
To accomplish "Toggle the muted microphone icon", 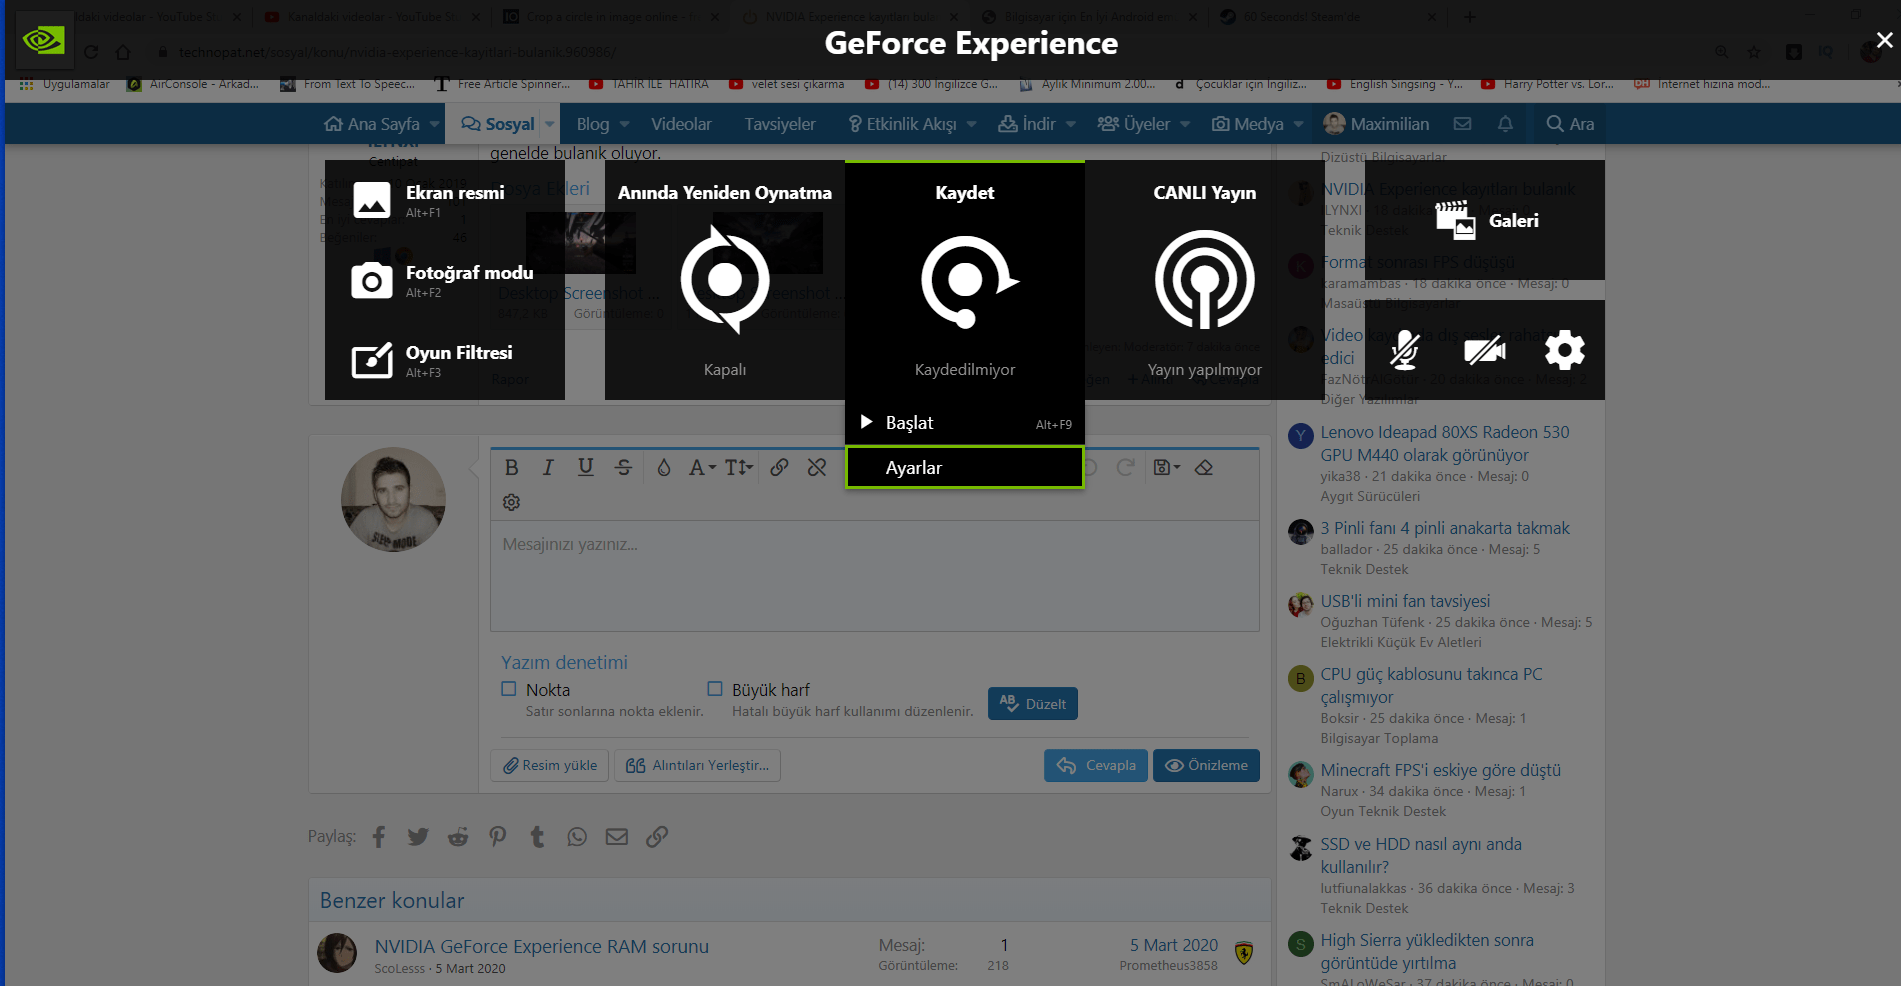I will coord(1405,350).
